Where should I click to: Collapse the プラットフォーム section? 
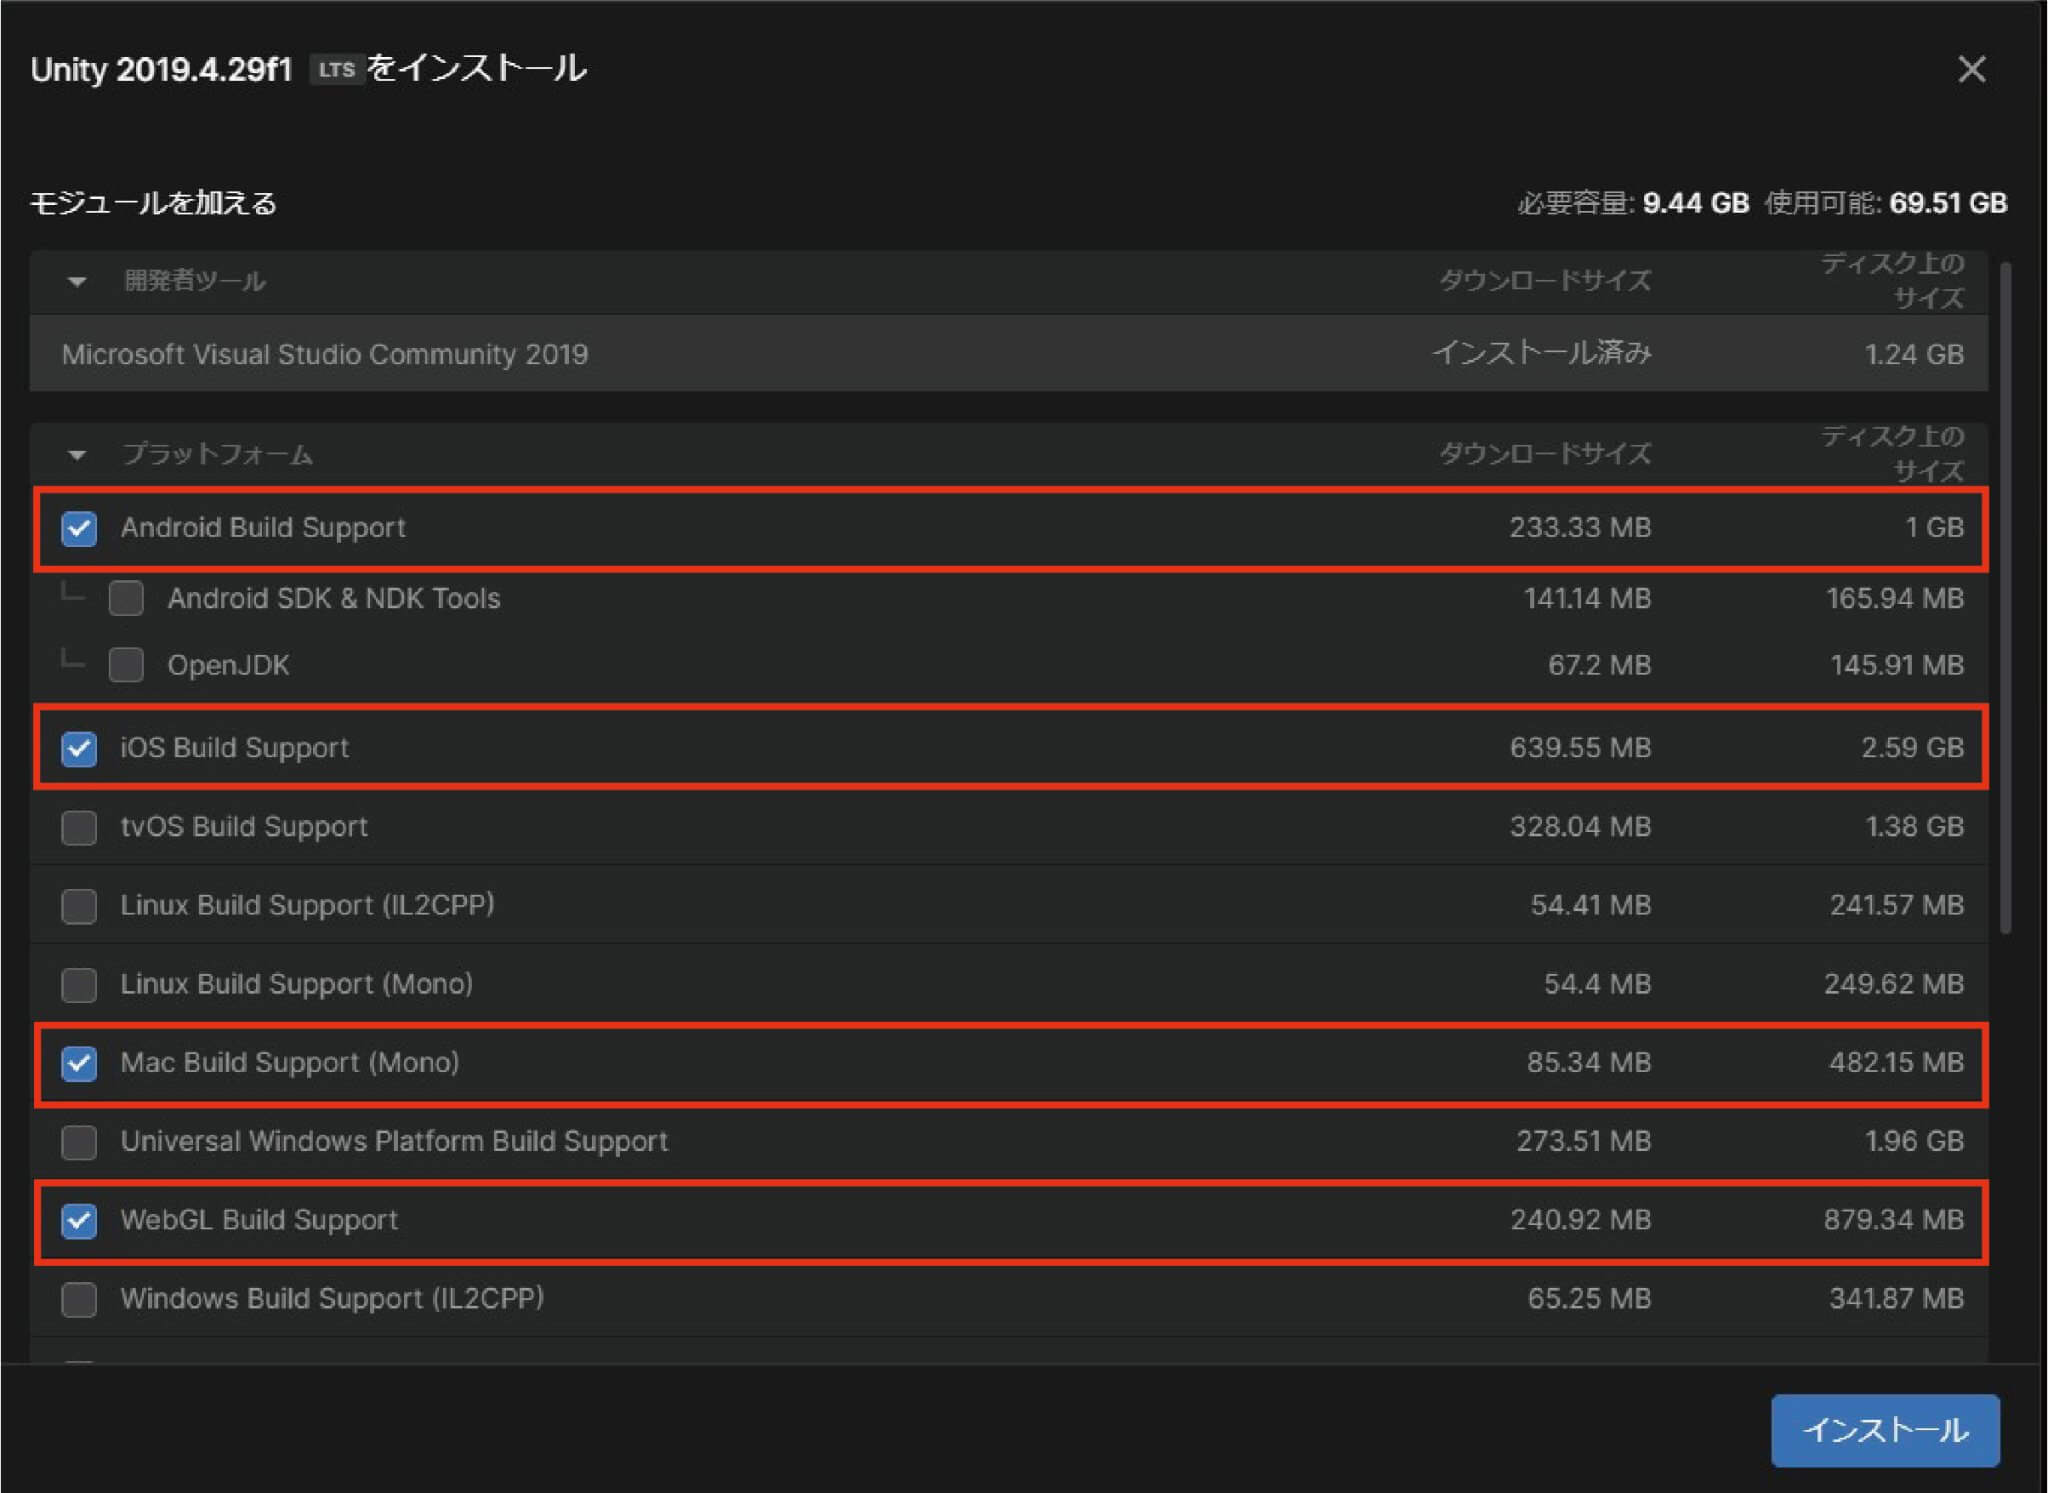click(x=77, y=455)
